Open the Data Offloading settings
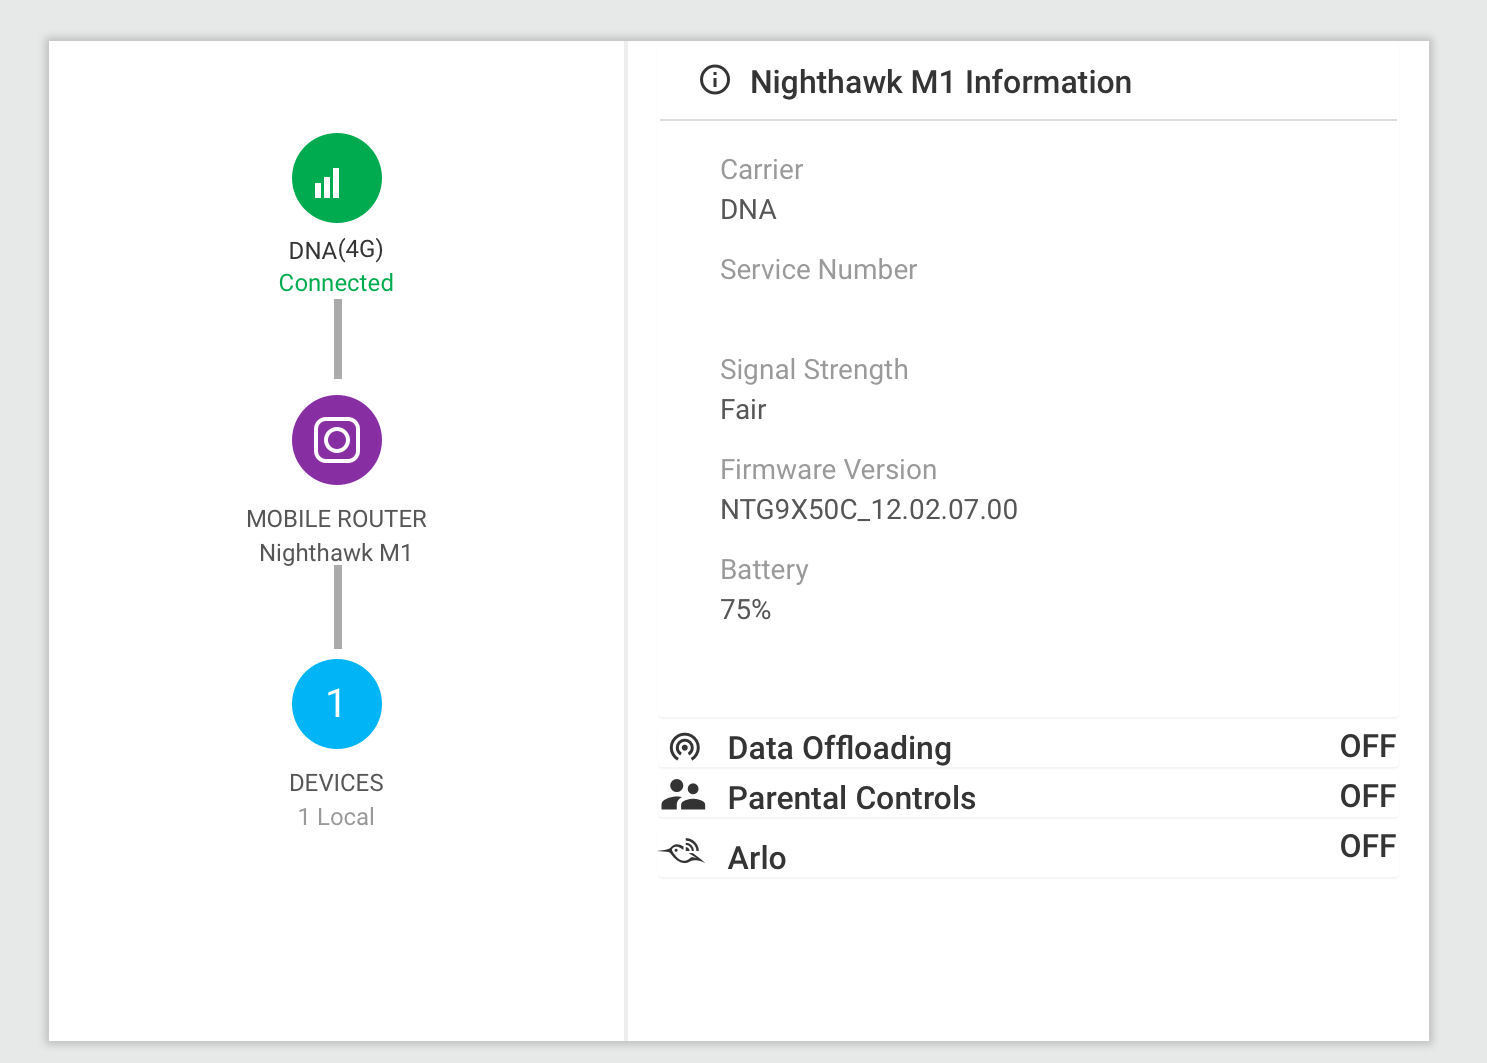 click(1028, 746)
